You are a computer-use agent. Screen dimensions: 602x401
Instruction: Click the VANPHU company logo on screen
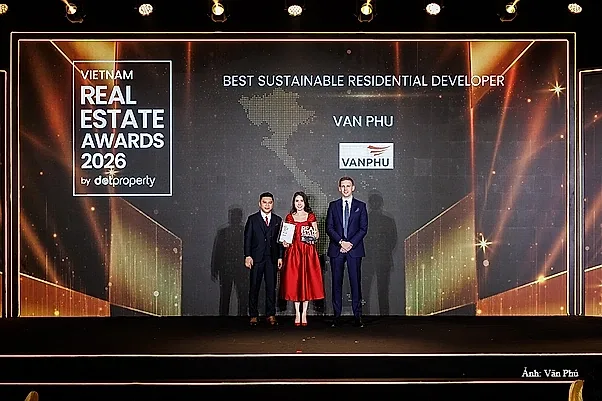[366, 156]
